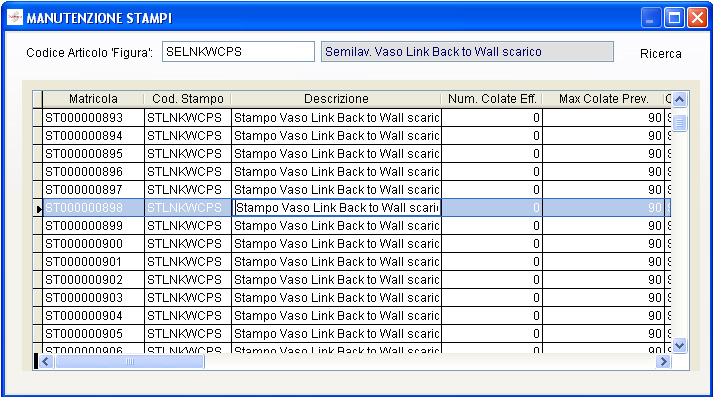Click the application icon in title bar
The height and width of the screenshot is (397, 714).
click(x=15, y=18)
